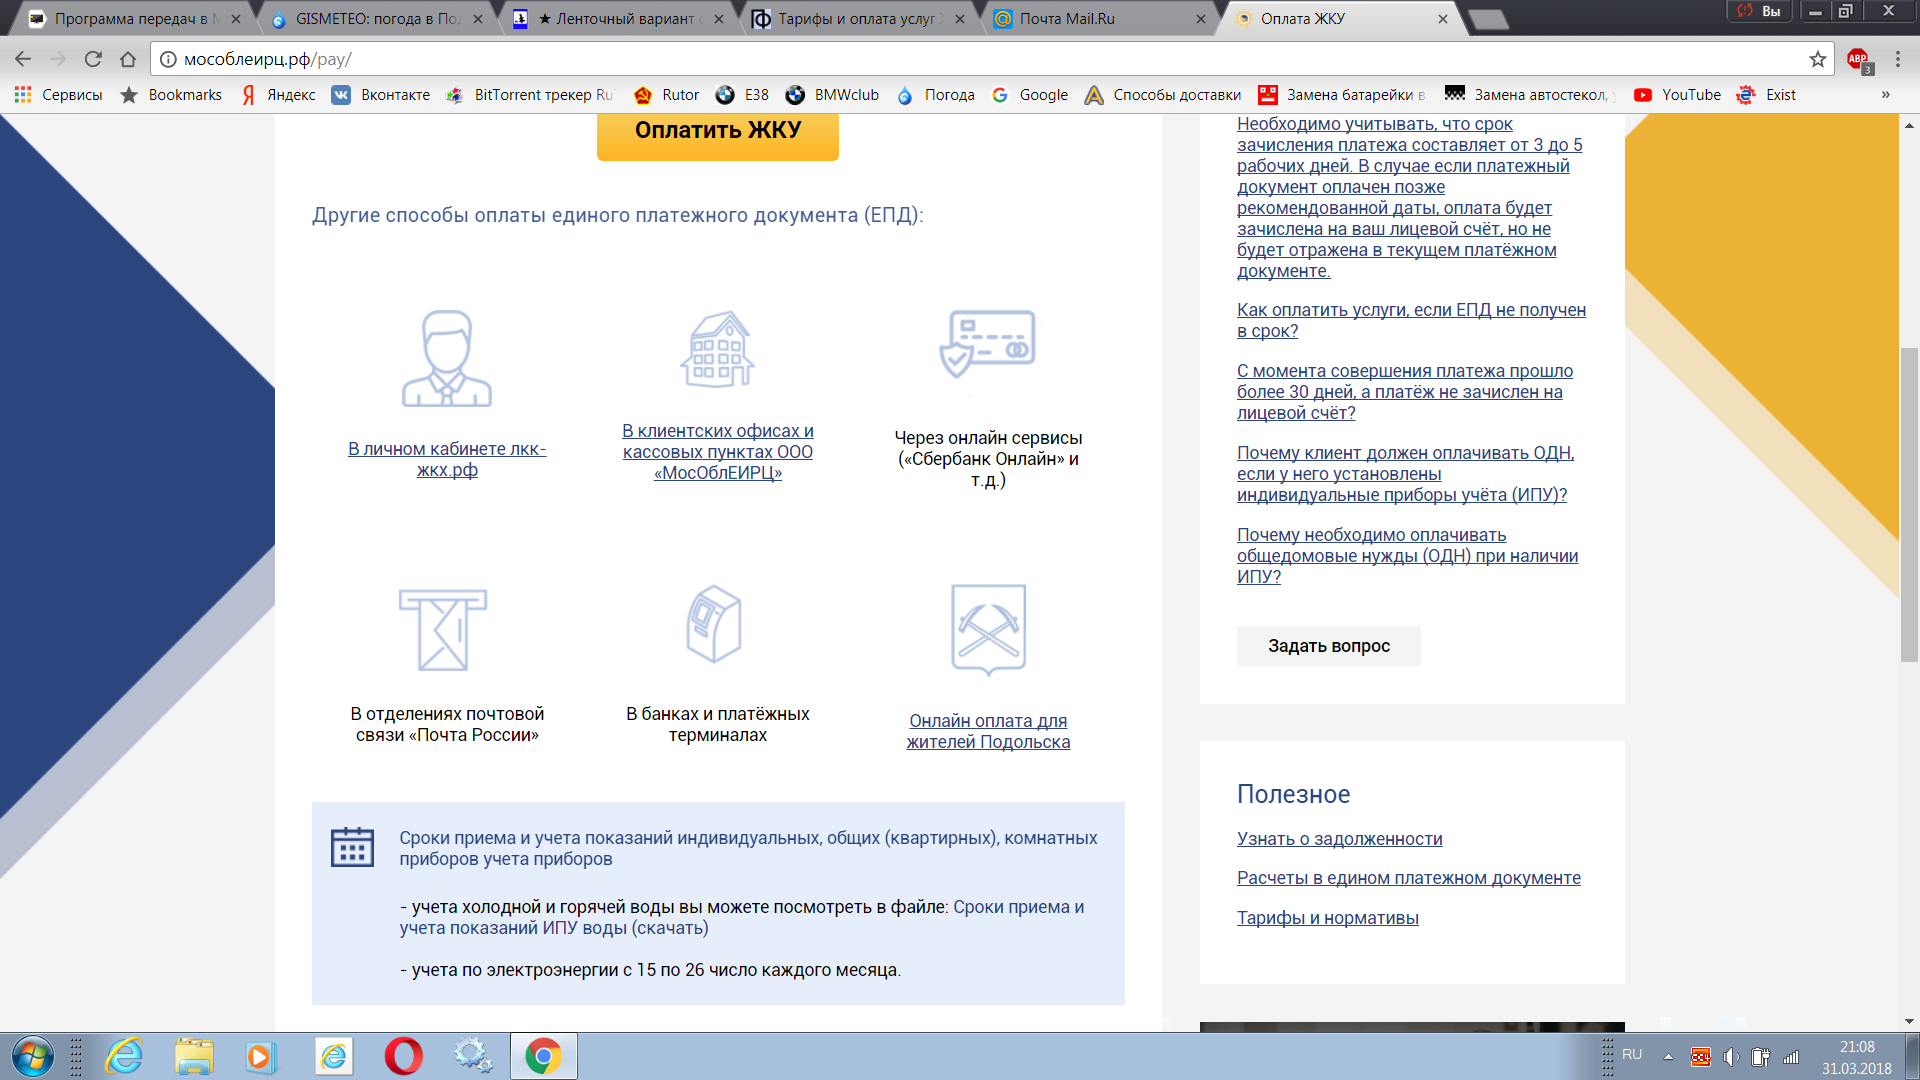Click the Pochta Rossii envelope icon
1920x1080 pixels.
443,629
